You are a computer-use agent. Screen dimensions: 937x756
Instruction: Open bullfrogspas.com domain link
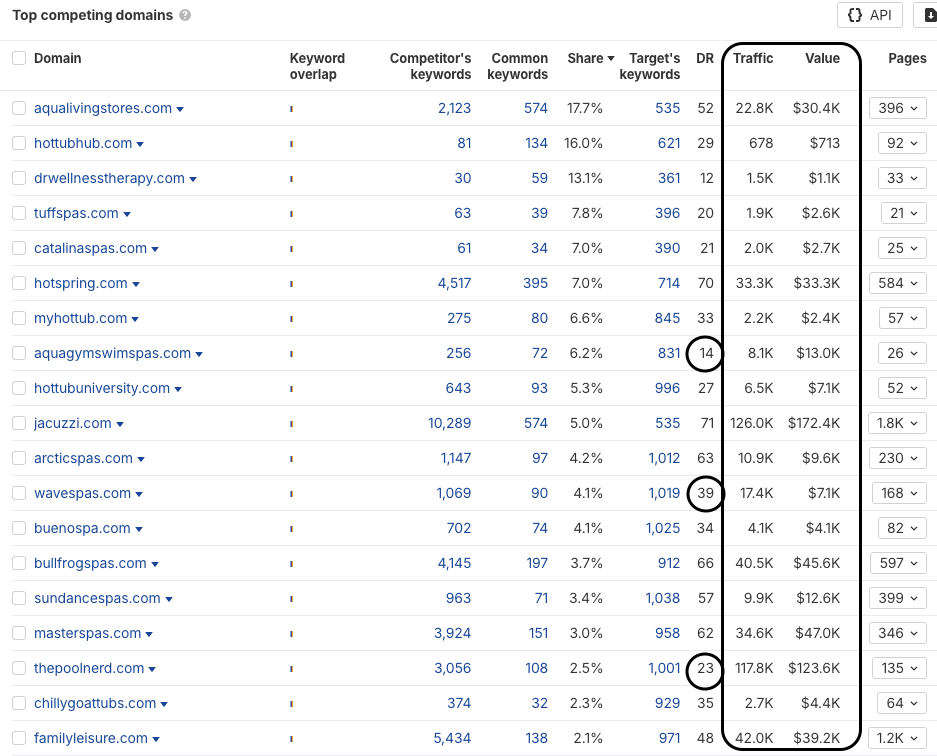click(90, 563)
